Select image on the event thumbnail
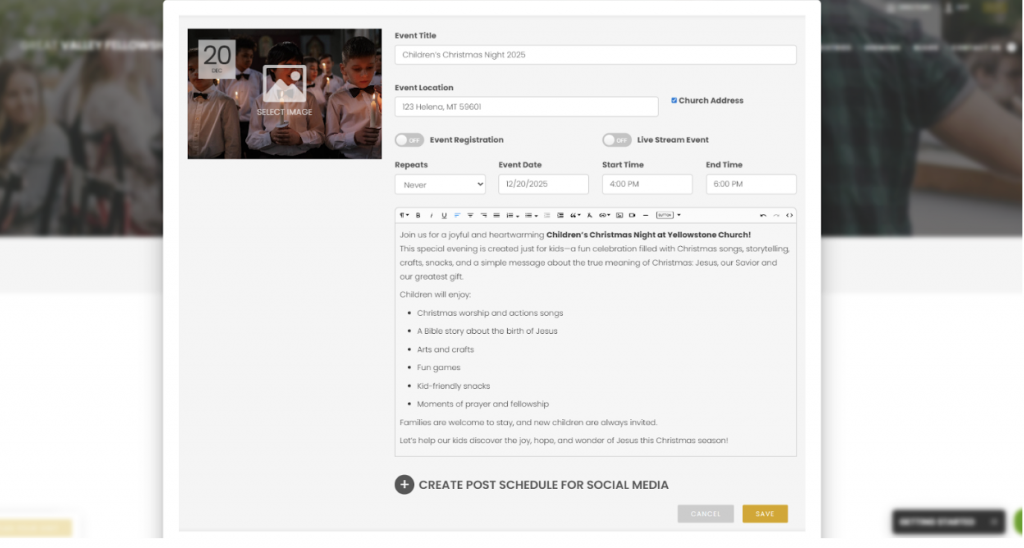This screenshot has width=1024, height=548. [284, 91]
